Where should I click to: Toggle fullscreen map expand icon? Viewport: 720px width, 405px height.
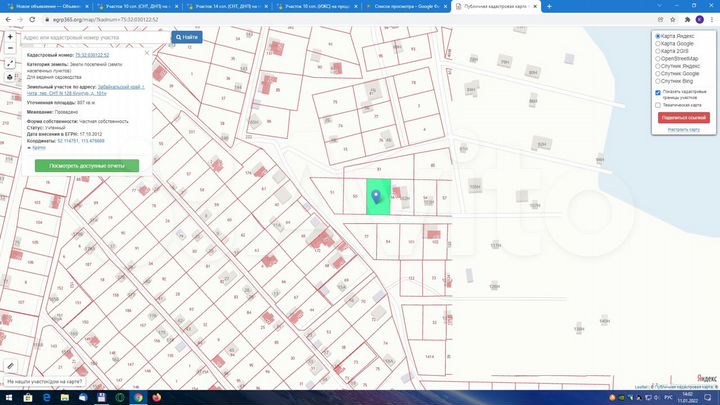click(x=10, y=63)
